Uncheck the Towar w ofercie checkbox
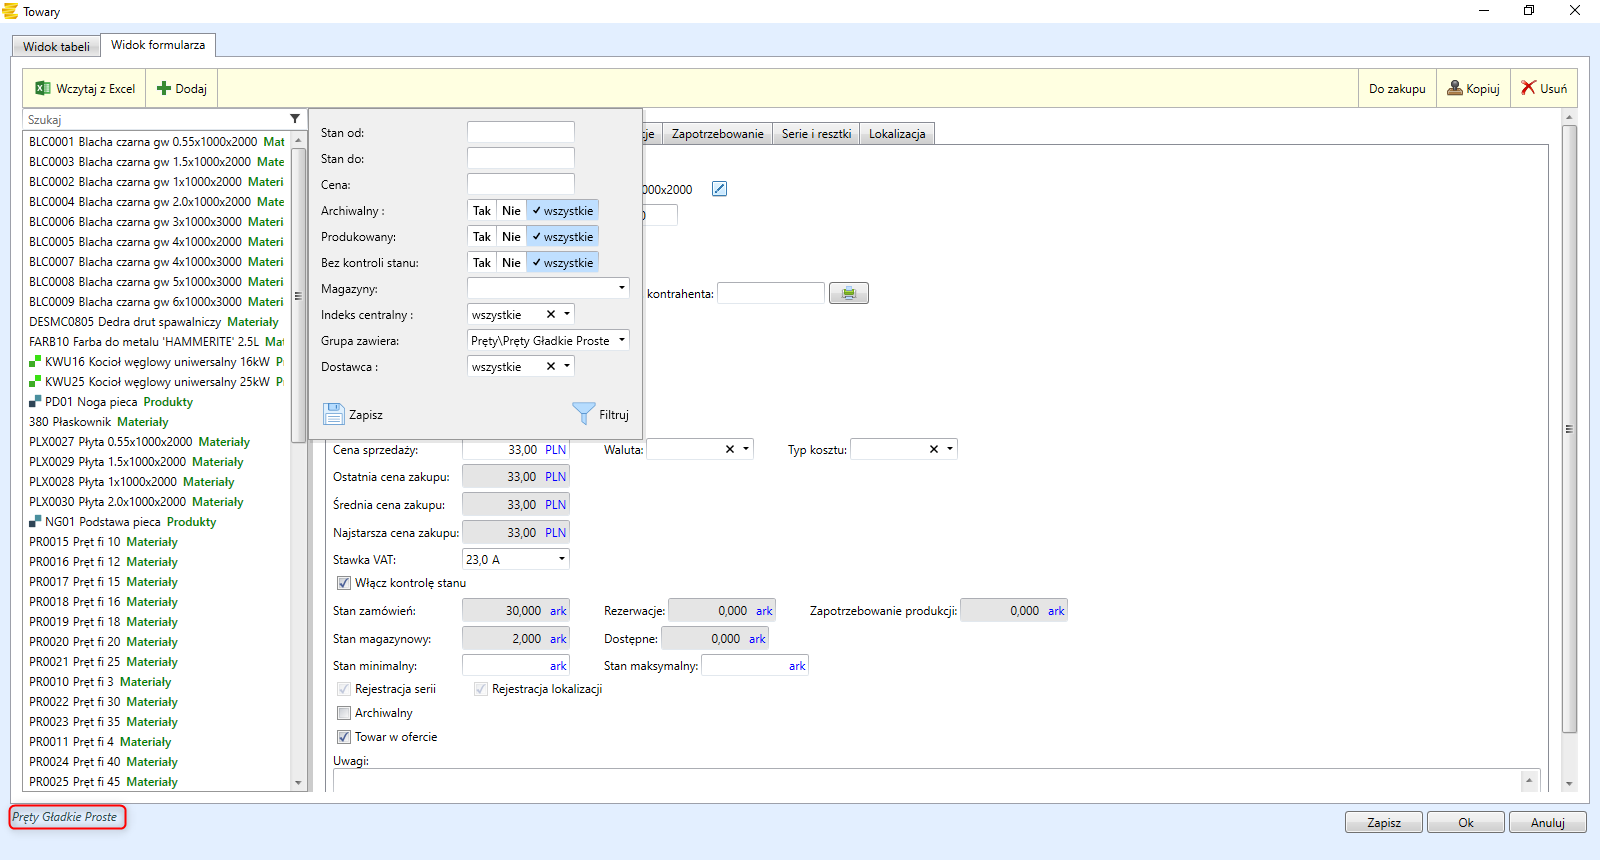This screenshot has height=860, width=1600. pyautogui.click(x=344, y=737)
